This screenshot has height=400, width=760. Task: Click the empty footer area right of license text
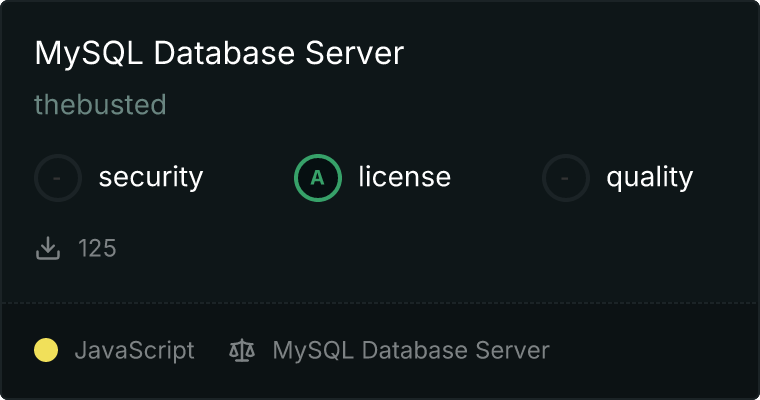[x=650, y=351]
